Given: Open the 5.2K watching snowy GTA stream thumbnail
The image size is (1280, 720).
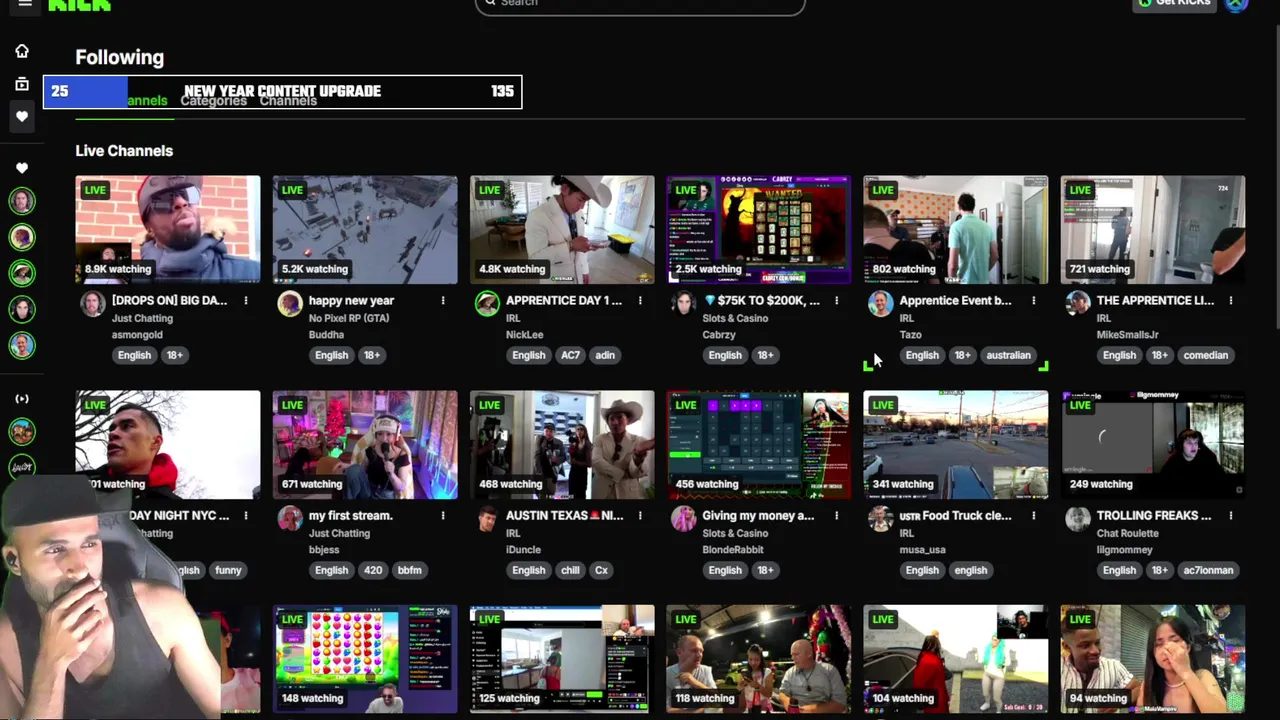Looking at the screenshot, I should (x=365, y=230).
